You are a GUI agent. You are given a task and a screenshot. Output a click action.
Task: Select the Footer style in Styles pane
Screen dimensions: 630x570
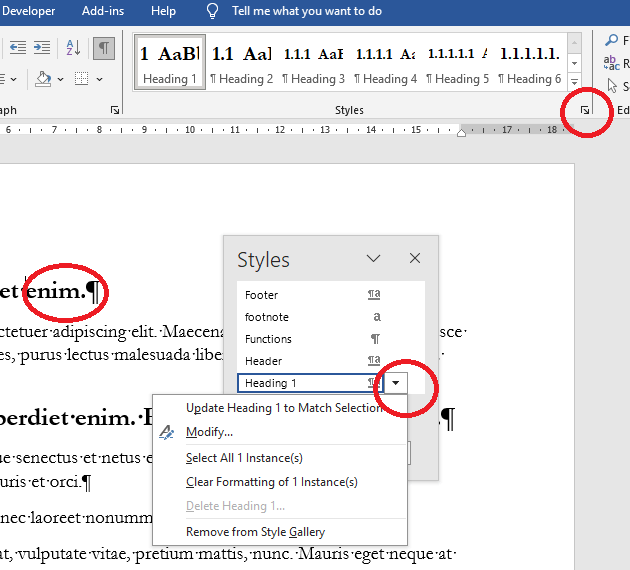(311, 295)
